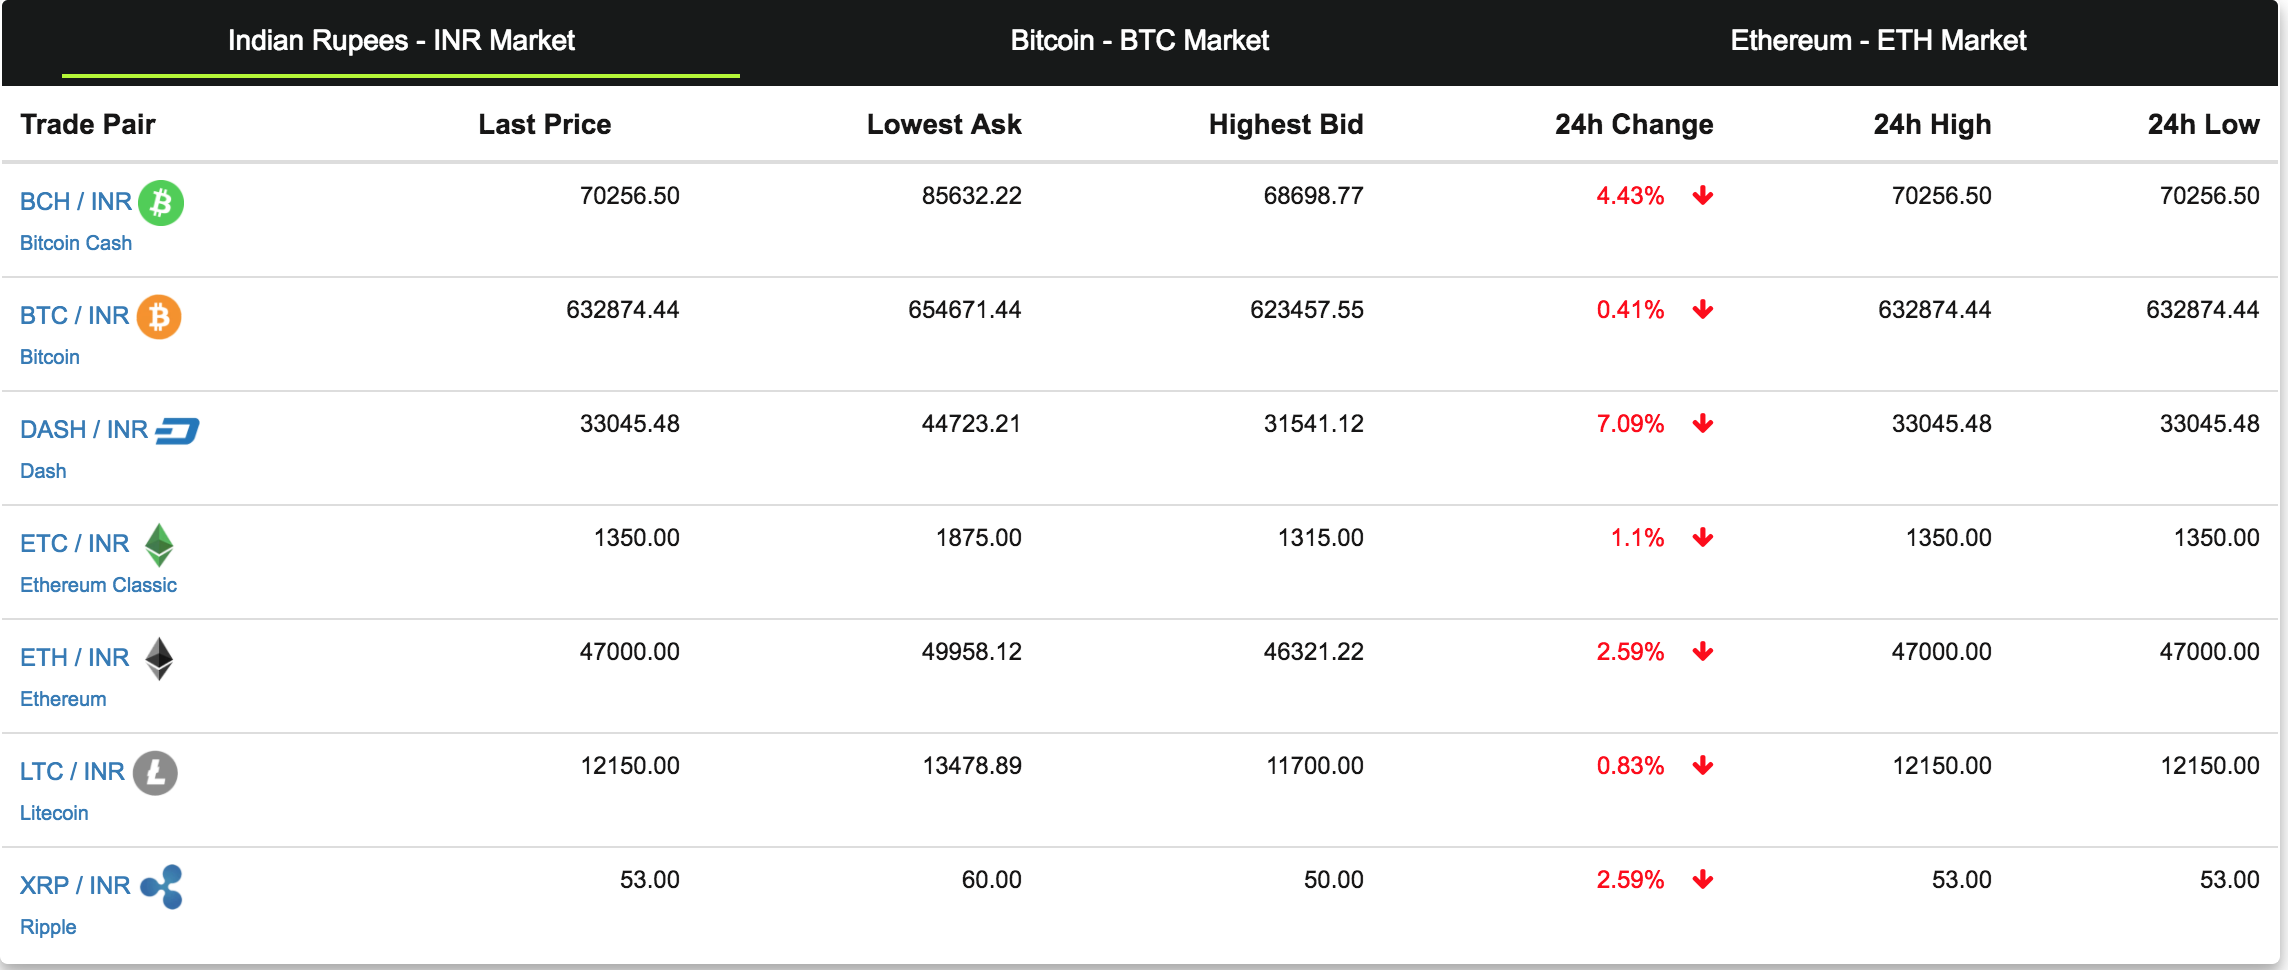This screenshot has width=2288, height=970.
Task: Click the blue Ripple logo icon
Action: point(162,887)
